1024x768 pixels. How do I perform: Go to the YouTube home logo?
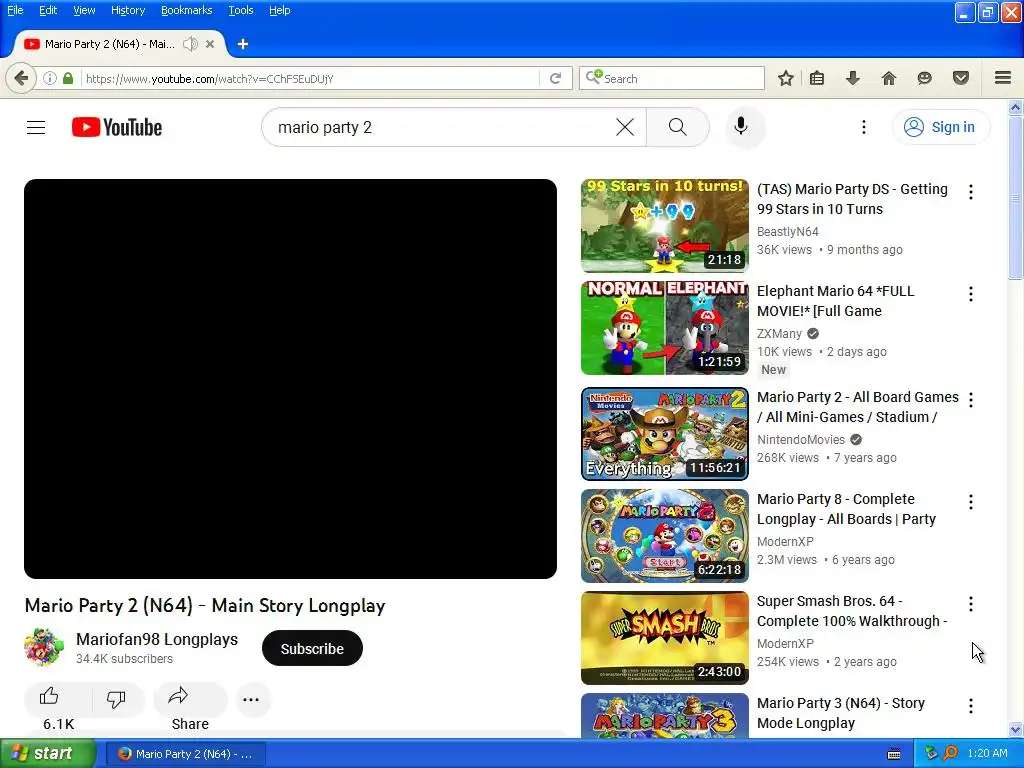[x=117, y=127]
